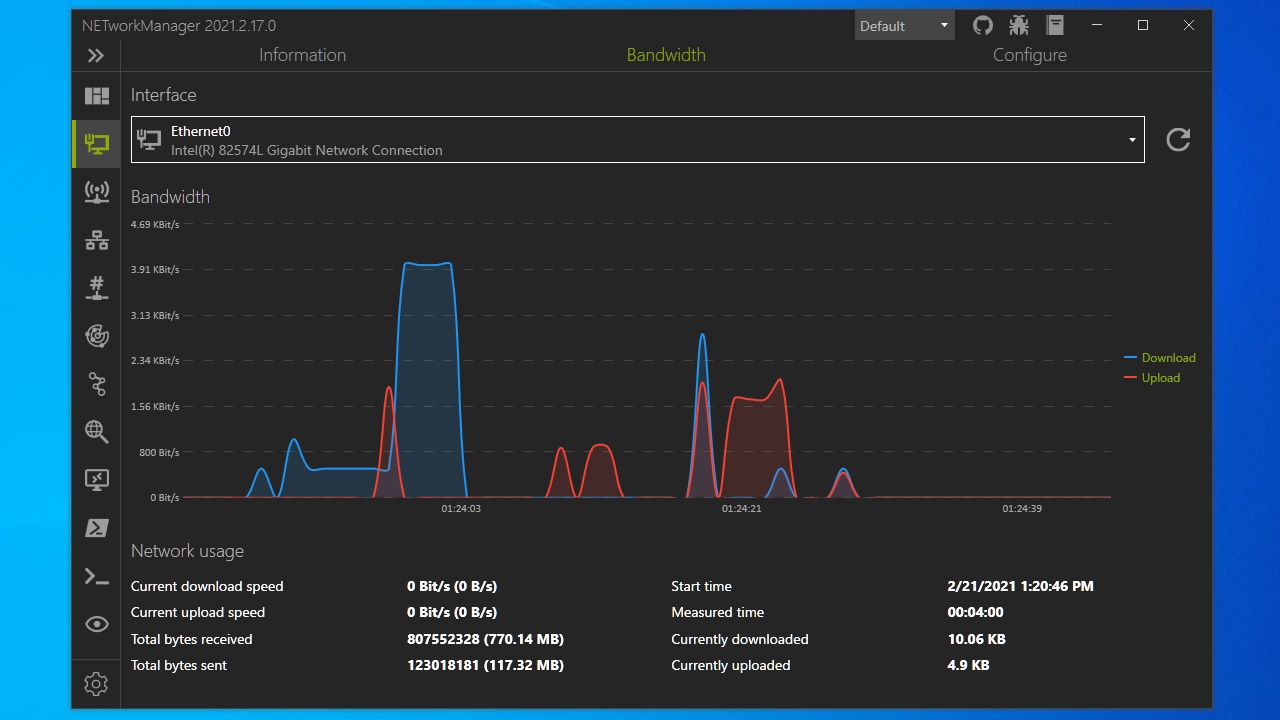
Task: Open the Traceroute sidebar icon
Action: click(x=96, y=384)
